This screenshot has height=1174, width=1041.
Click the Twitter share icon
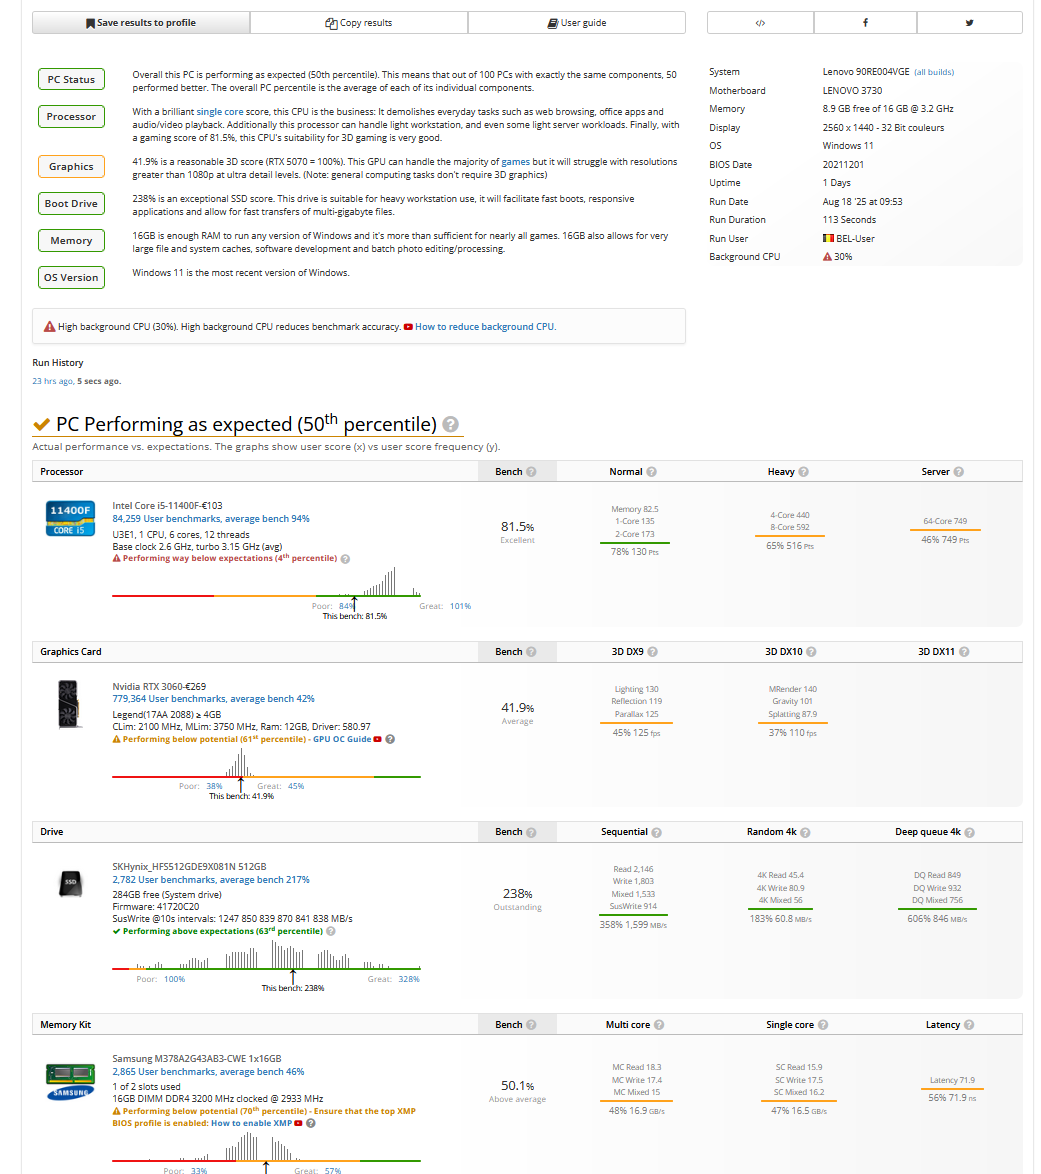[969, 22]
